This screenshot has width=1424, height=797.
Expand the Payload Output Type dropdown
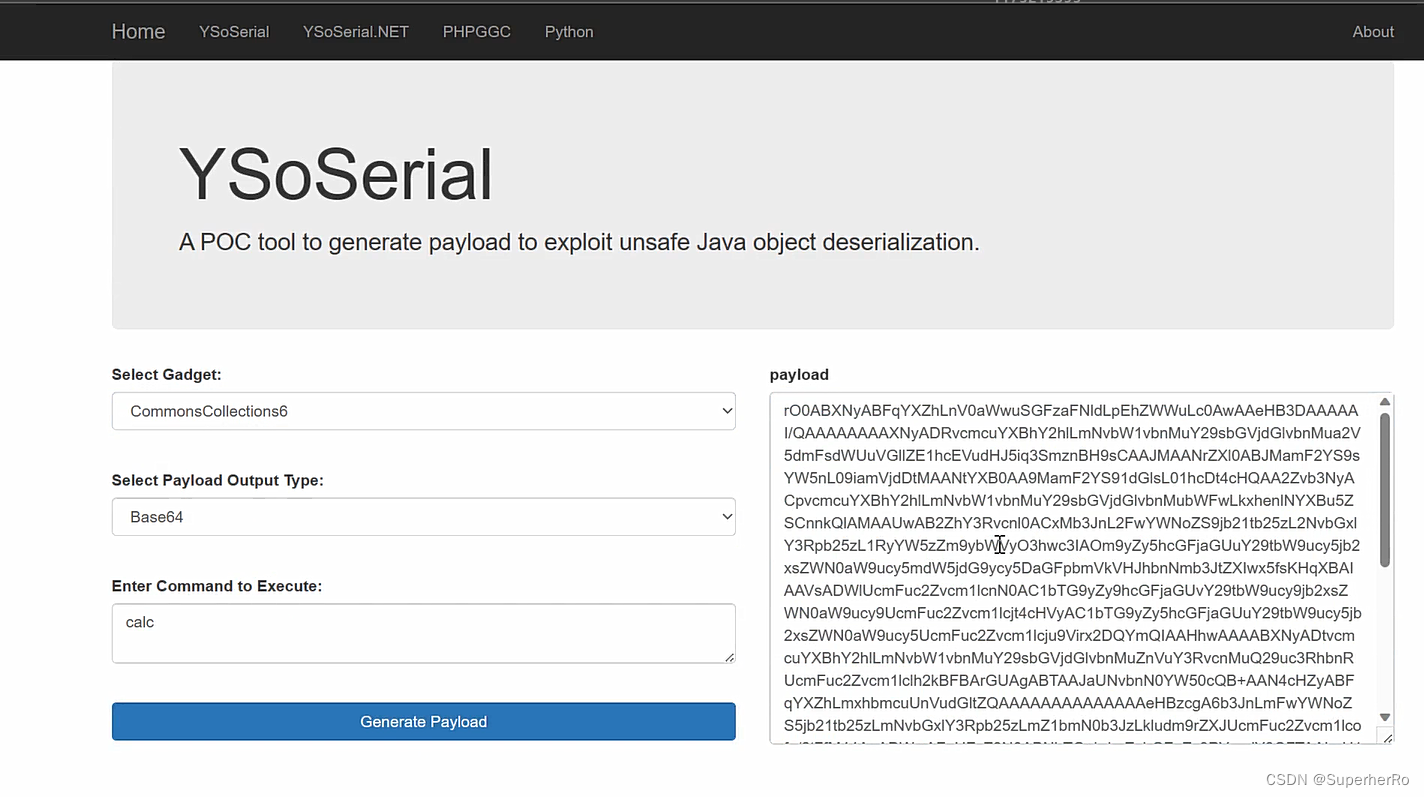coord(424,517)
